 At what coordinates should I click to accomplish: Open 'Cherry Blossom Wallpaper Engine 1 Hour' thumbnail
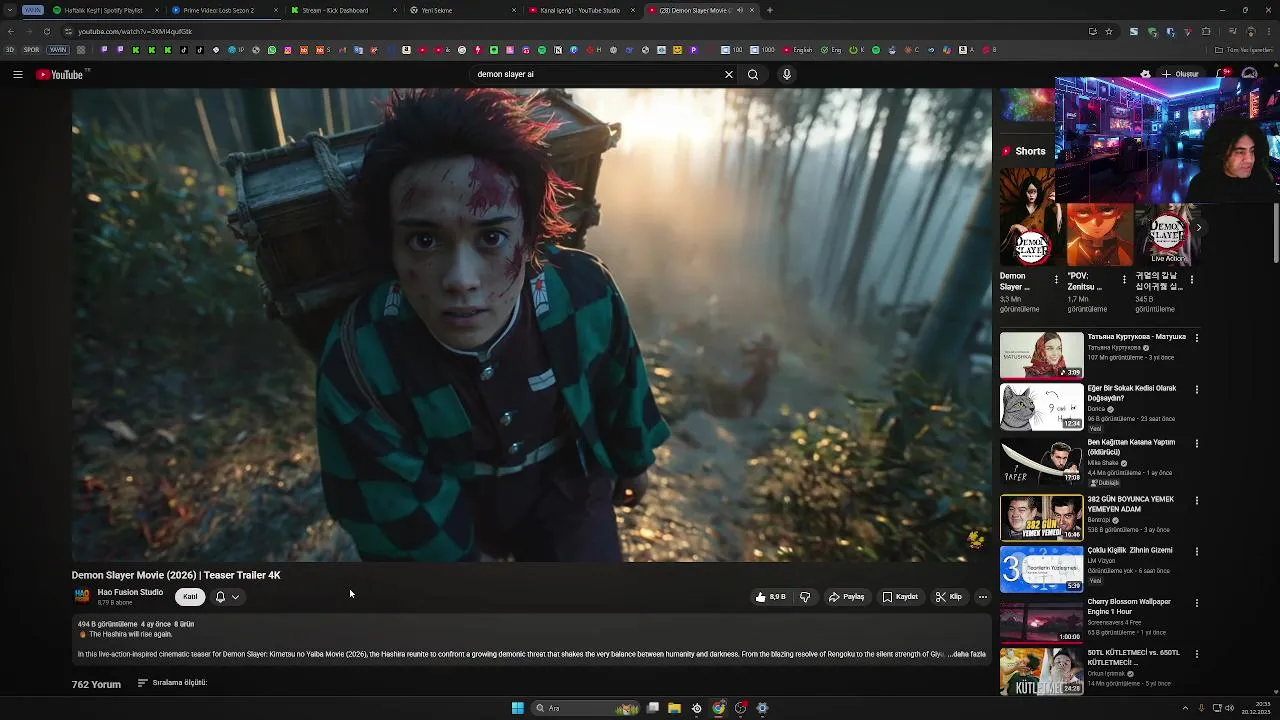1041,620
